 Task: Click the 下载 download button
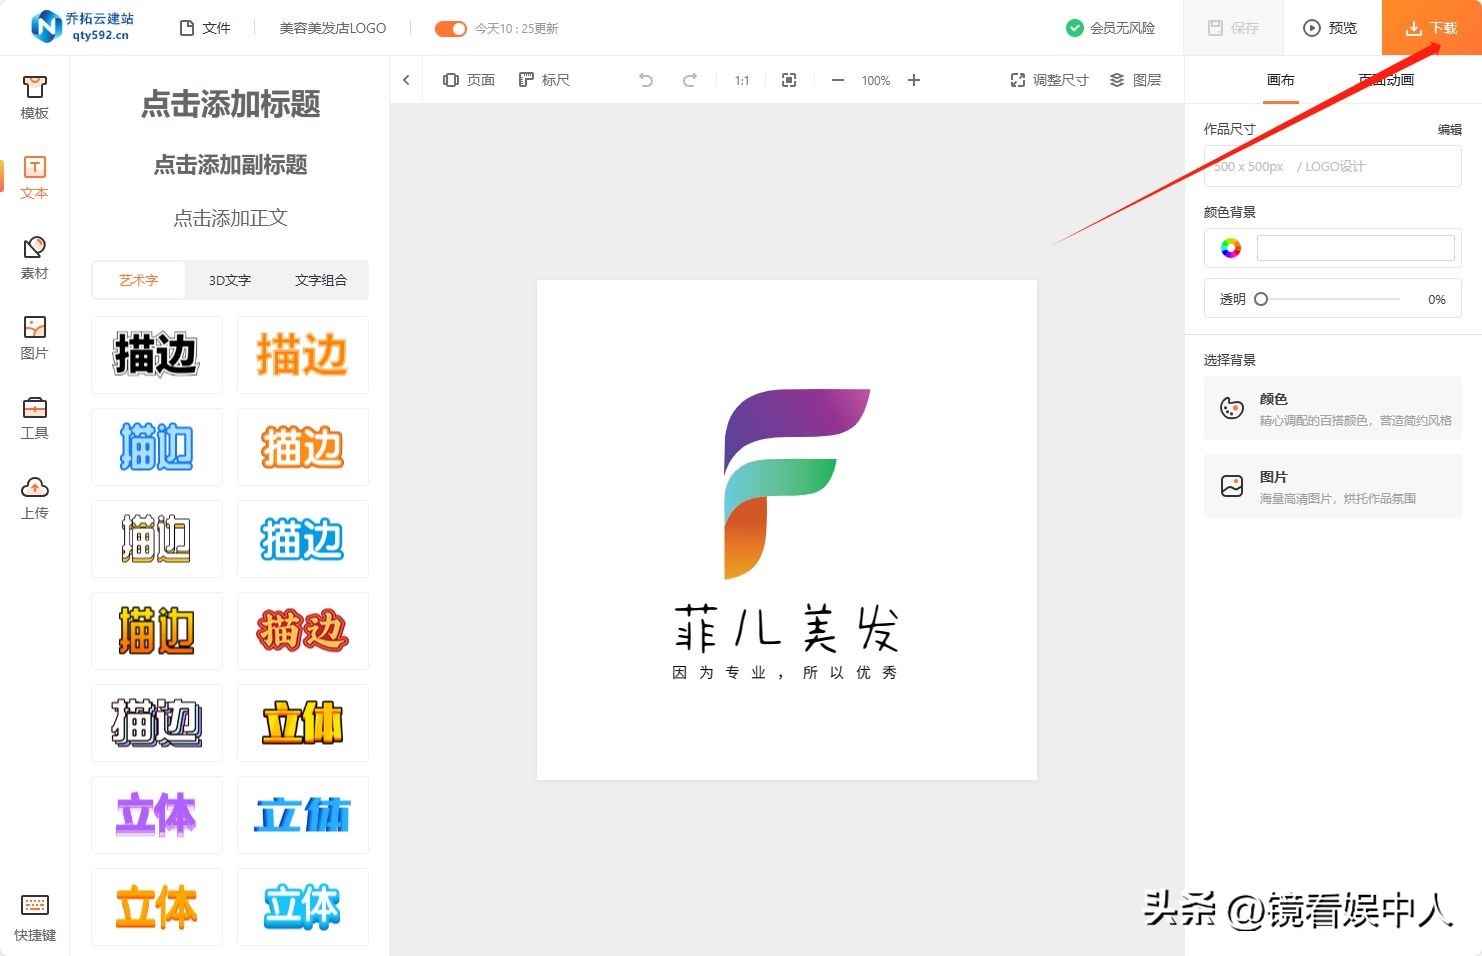[x=1432, y=28]
